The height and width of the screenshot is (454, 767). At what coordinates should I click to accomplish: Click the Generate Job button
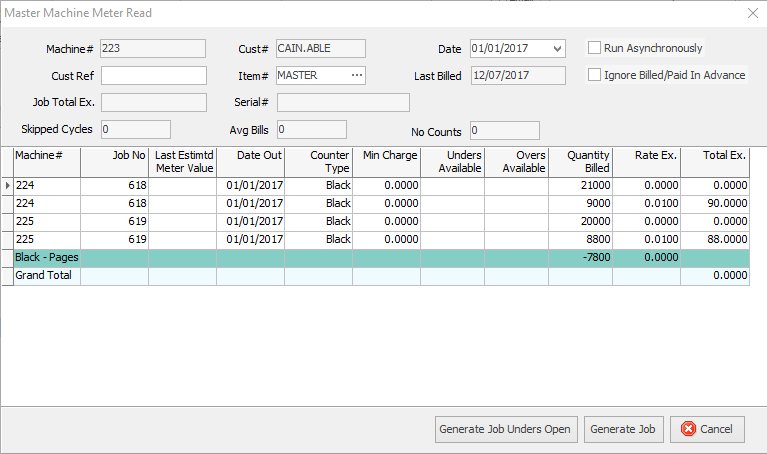[x=623, y=429]
